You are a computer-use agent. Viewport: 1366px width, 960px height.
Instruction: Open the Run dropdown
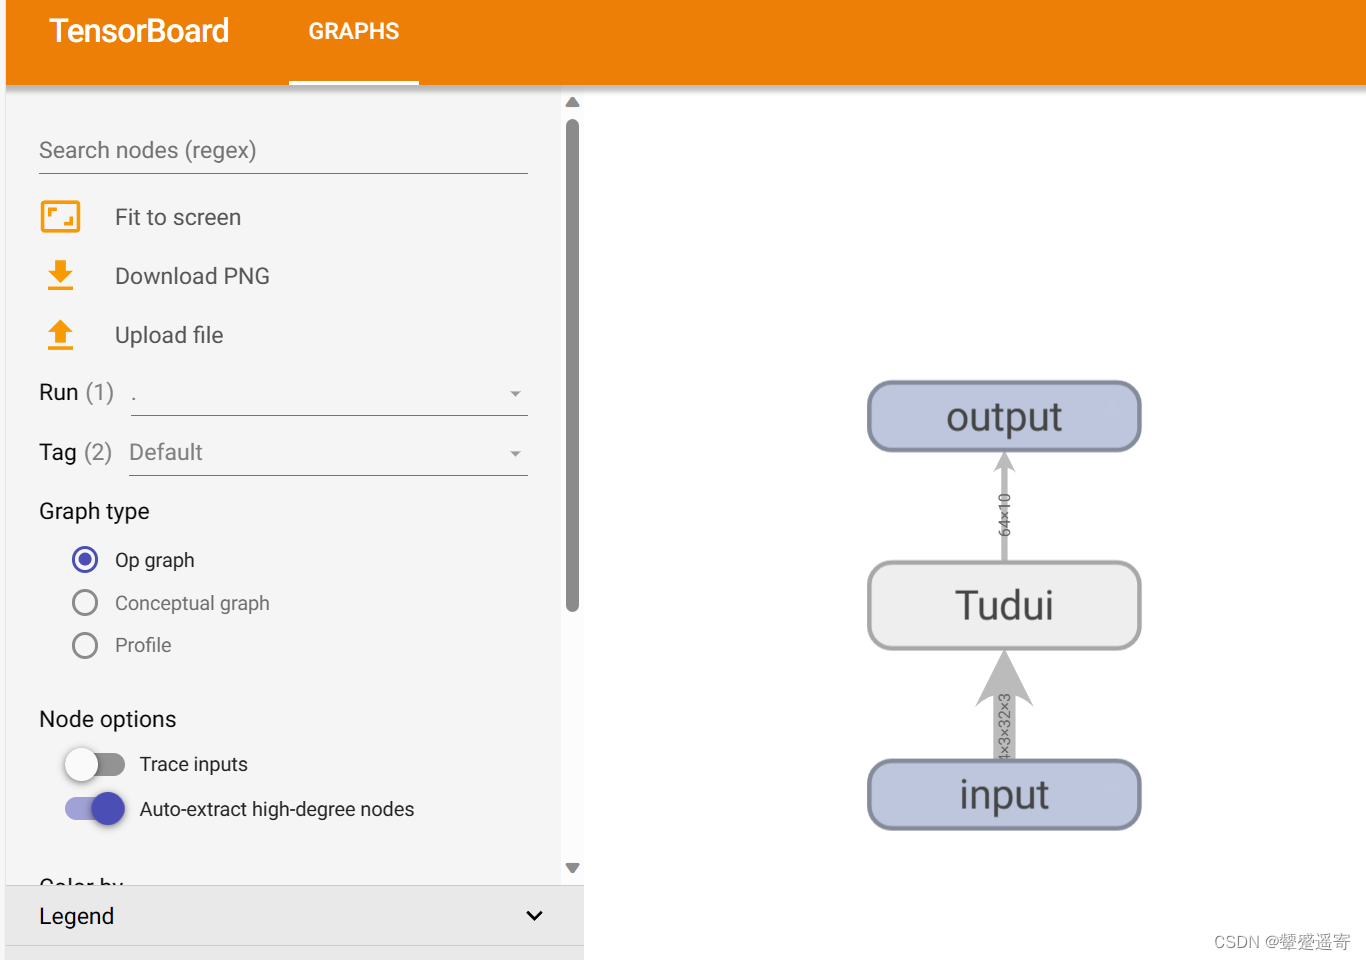click(328, 394)
